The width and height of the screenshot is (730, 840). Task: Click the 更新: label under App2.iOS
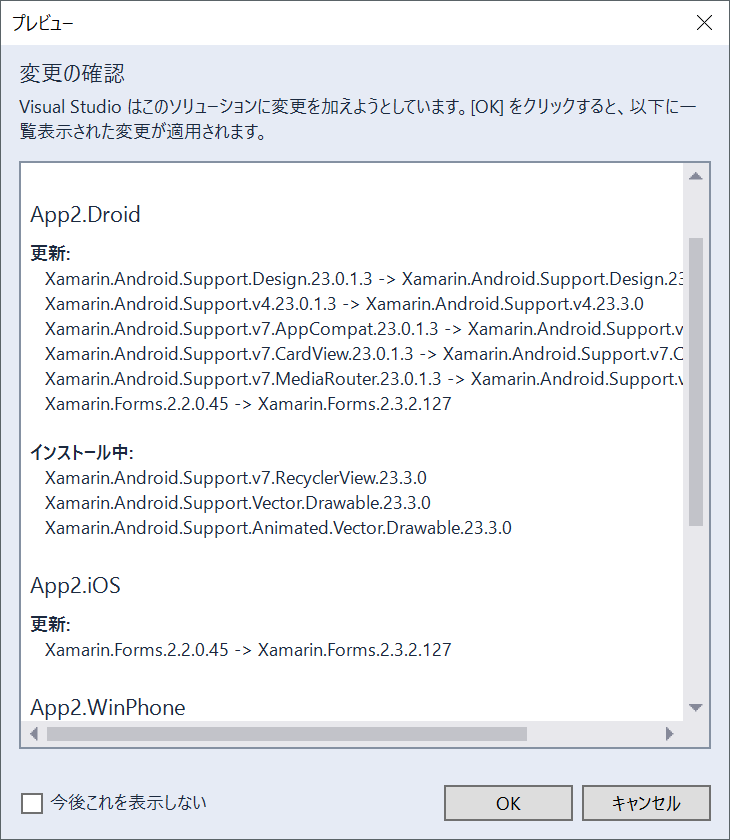click(x=50, y=624)
